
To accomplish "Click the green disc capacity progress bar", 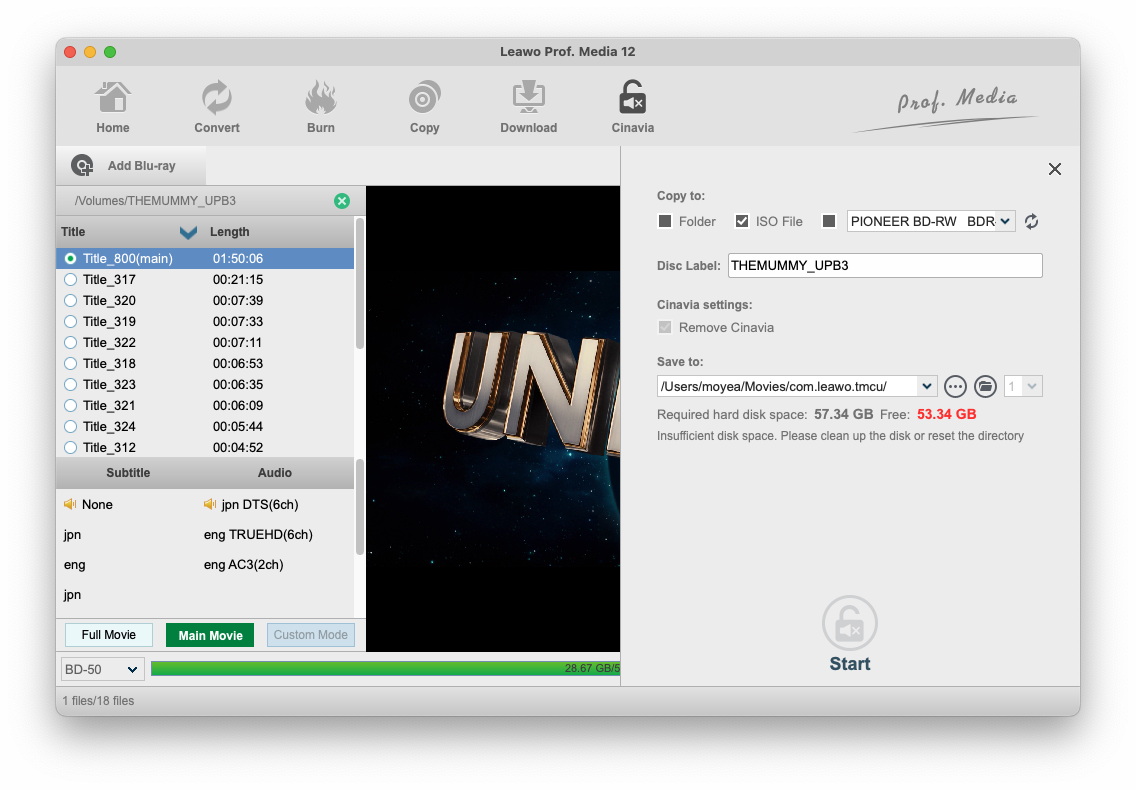I will coord(385,669).
